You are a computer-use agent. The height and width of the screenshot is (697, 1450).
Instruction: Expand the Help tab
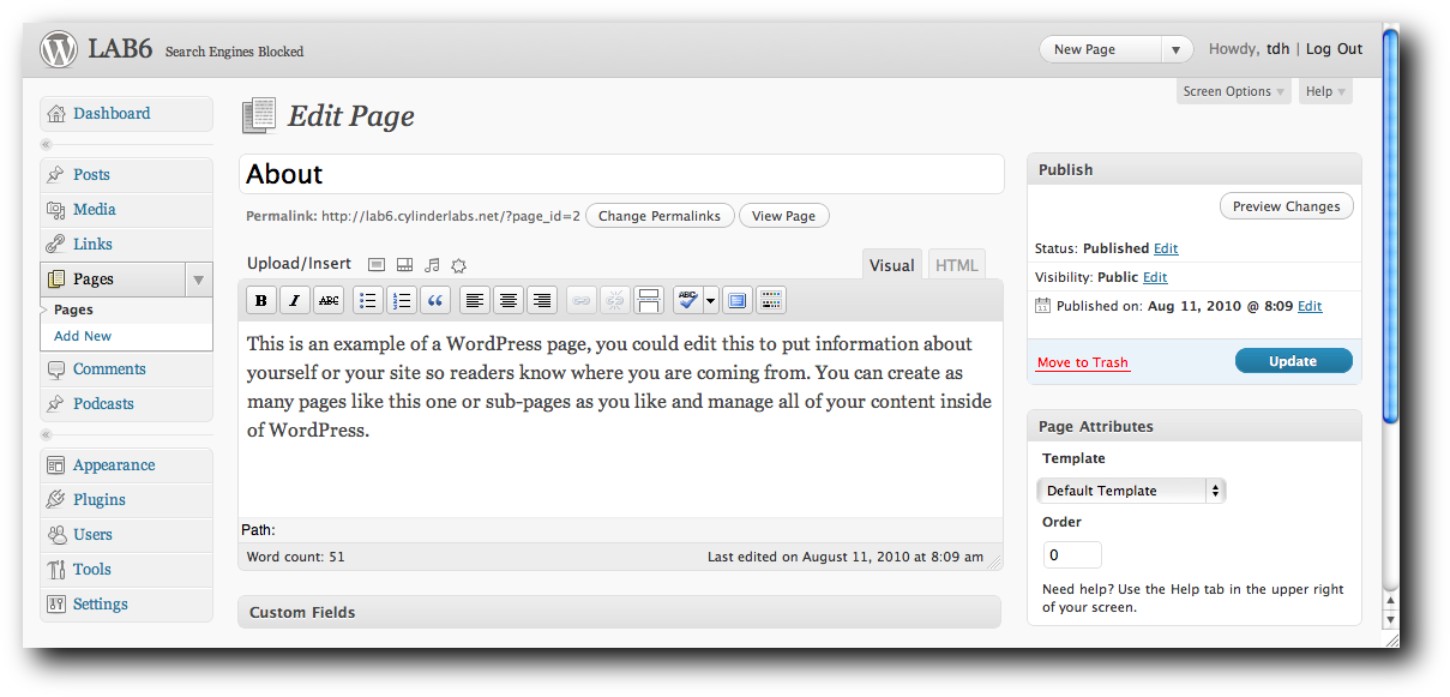1326,91
